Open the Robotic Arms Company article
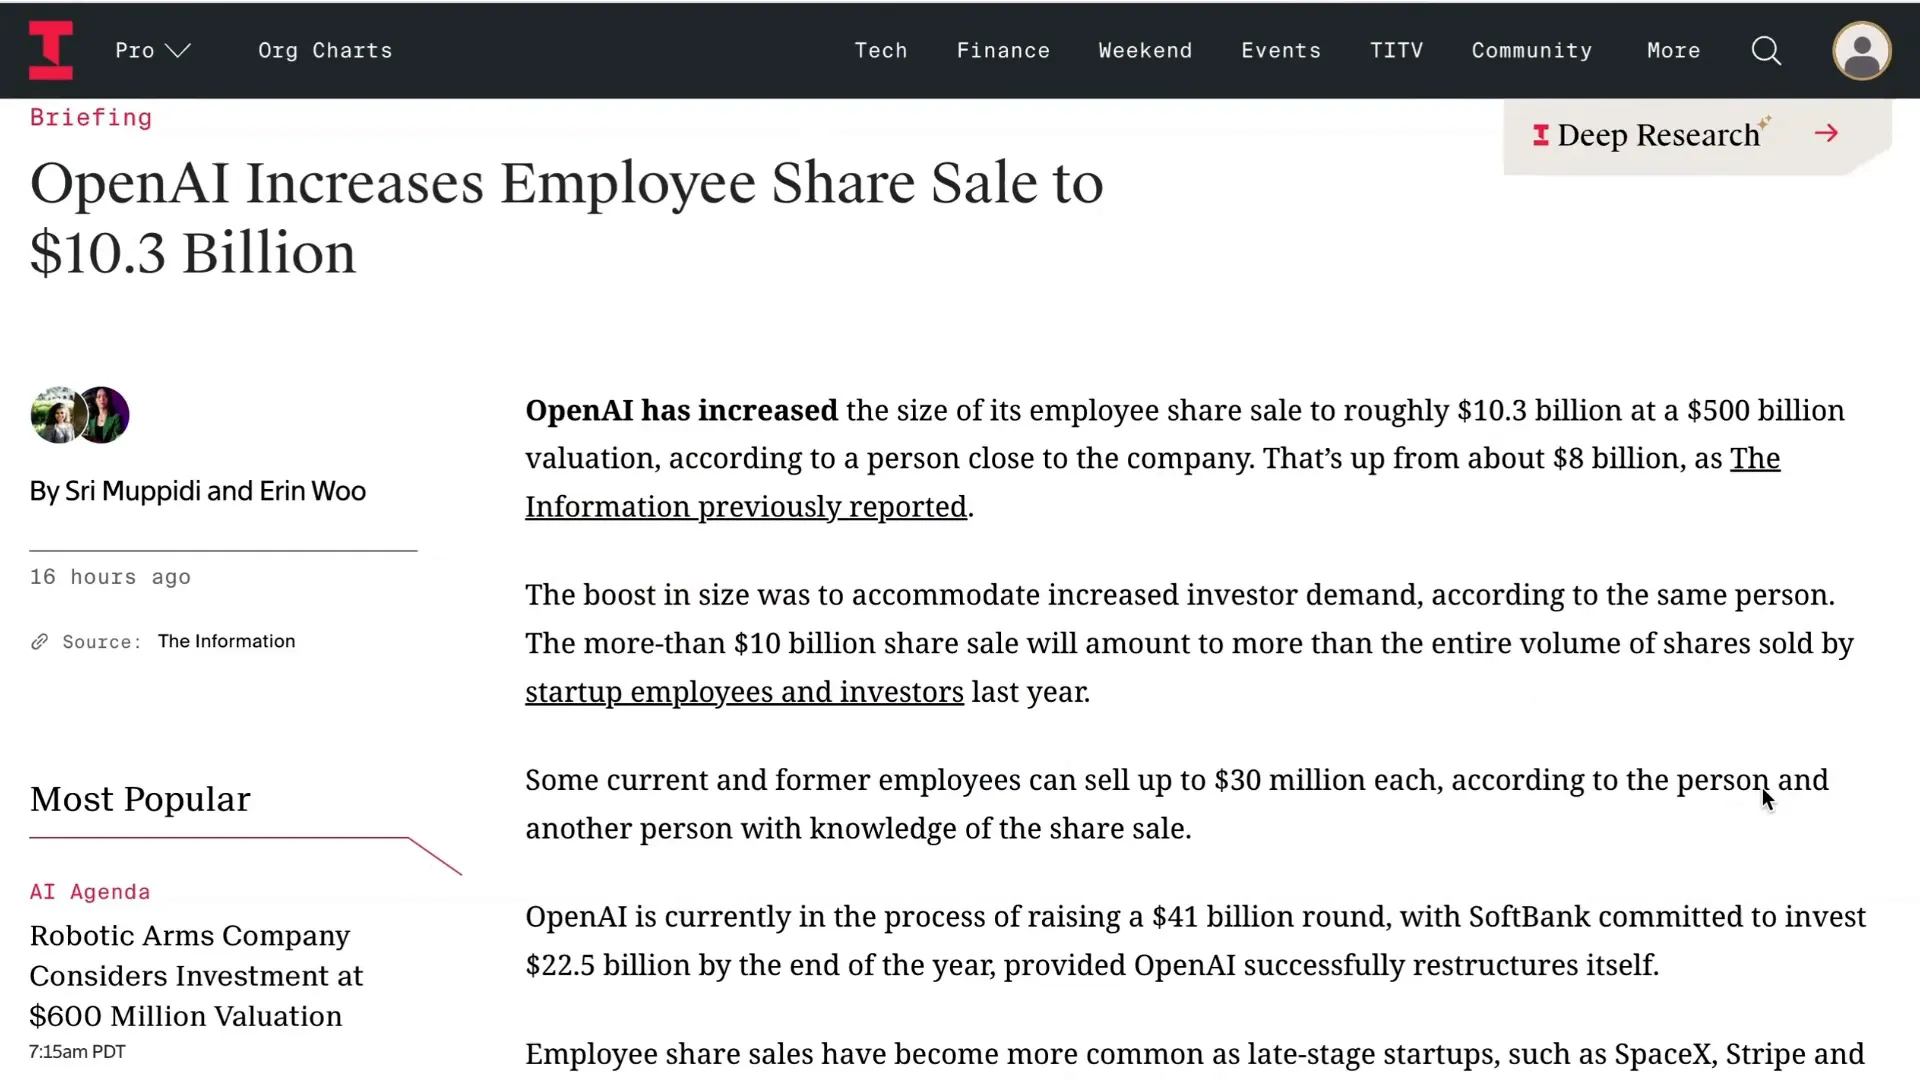Image resolution: width=1920 pixels, height=1080 pixels. click(x=196, y=975)
